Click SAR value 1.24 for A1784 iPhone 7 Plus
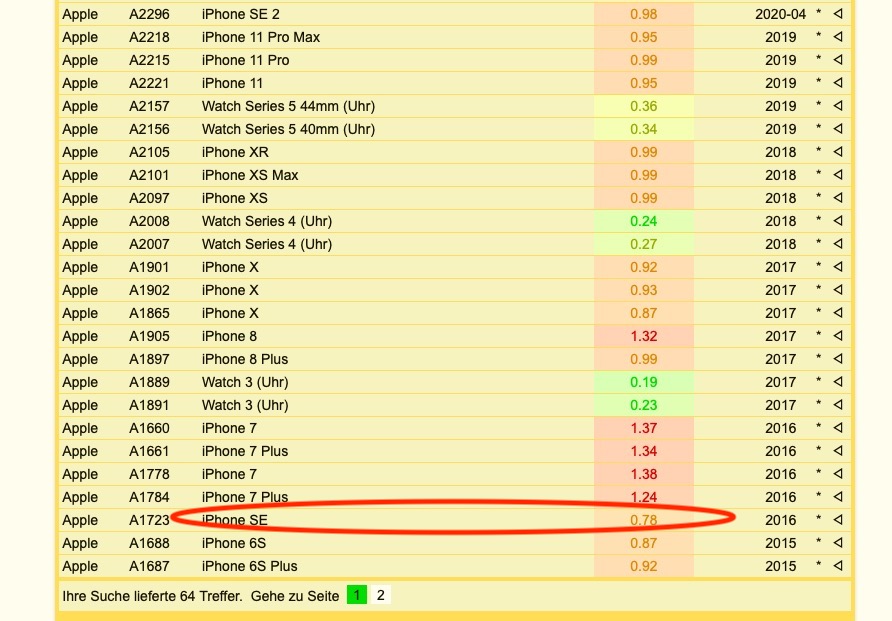 tap(643, 497)
